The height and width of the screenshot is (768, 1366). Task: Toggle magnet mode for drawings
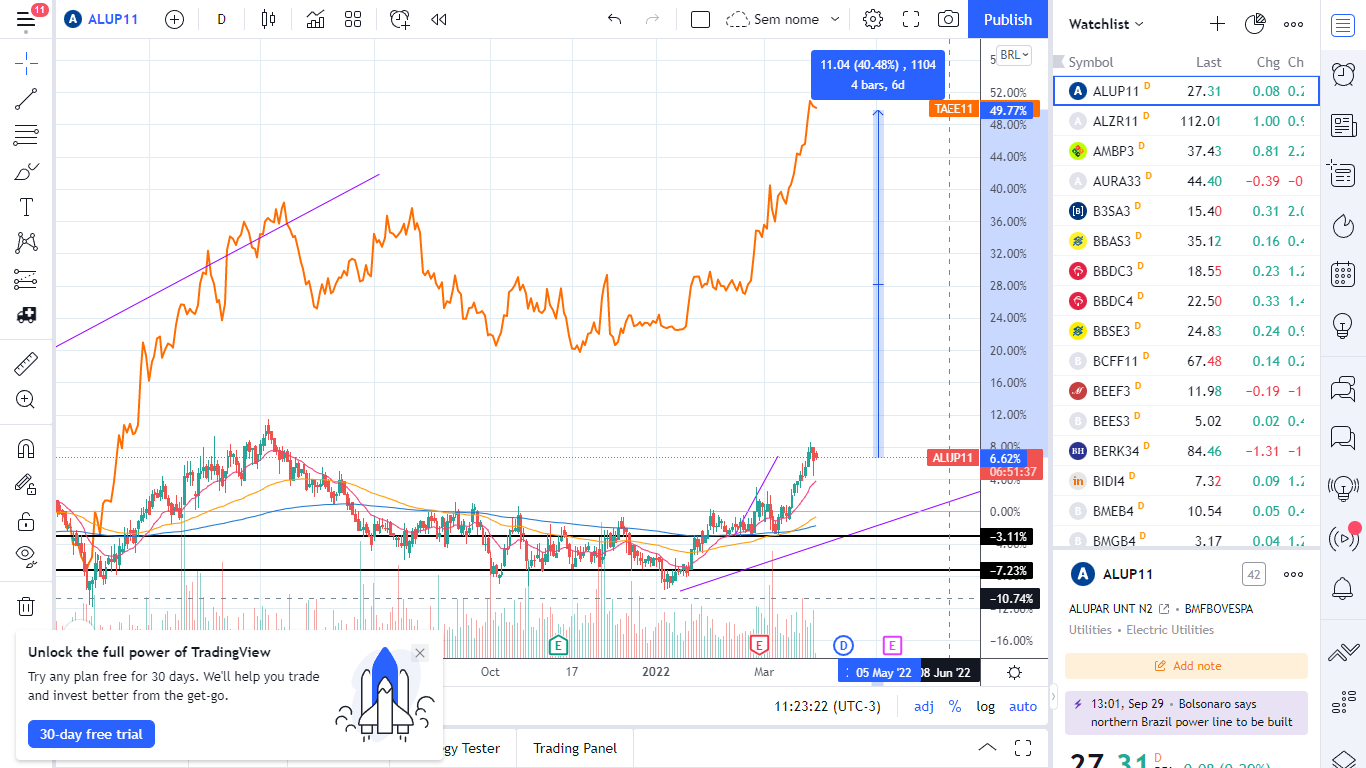pos(26,449)
